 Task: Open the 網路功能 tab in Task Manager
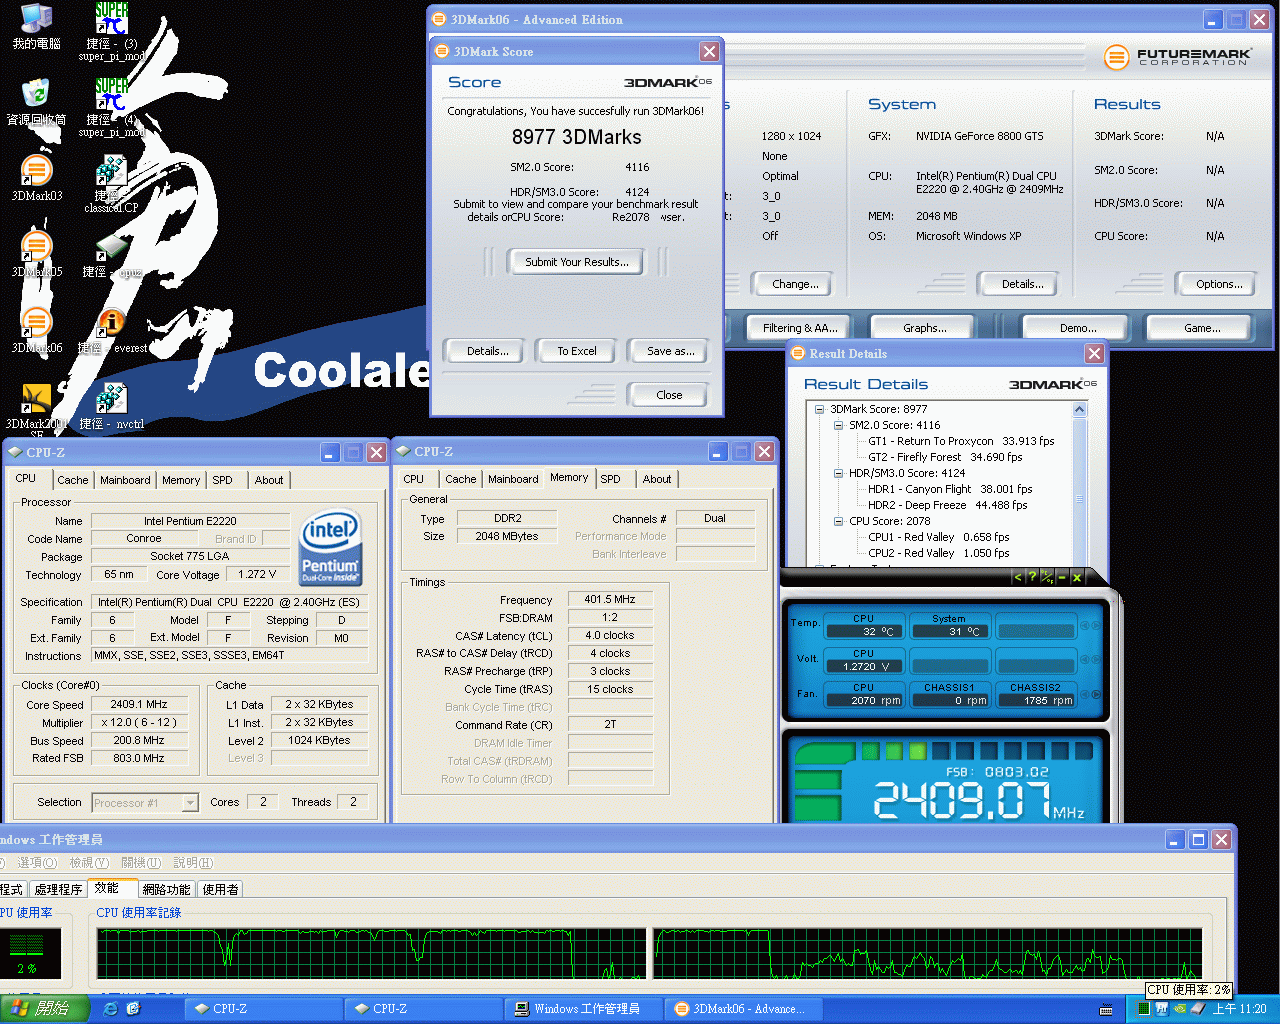pos(166,889)
